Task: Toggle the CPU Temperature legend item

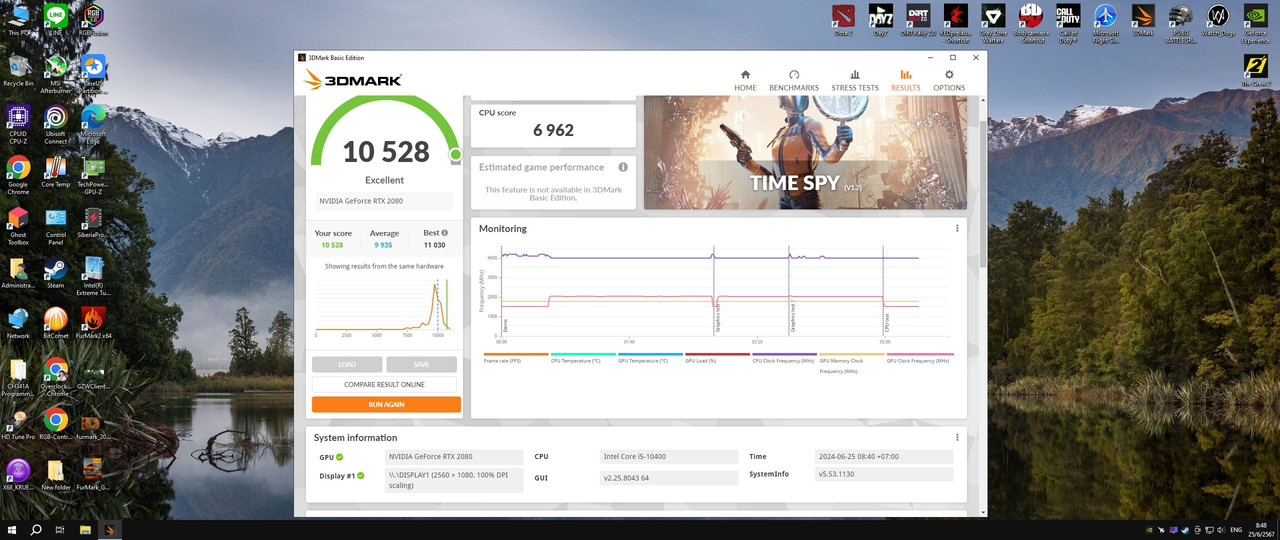Action: click(582, 358)
